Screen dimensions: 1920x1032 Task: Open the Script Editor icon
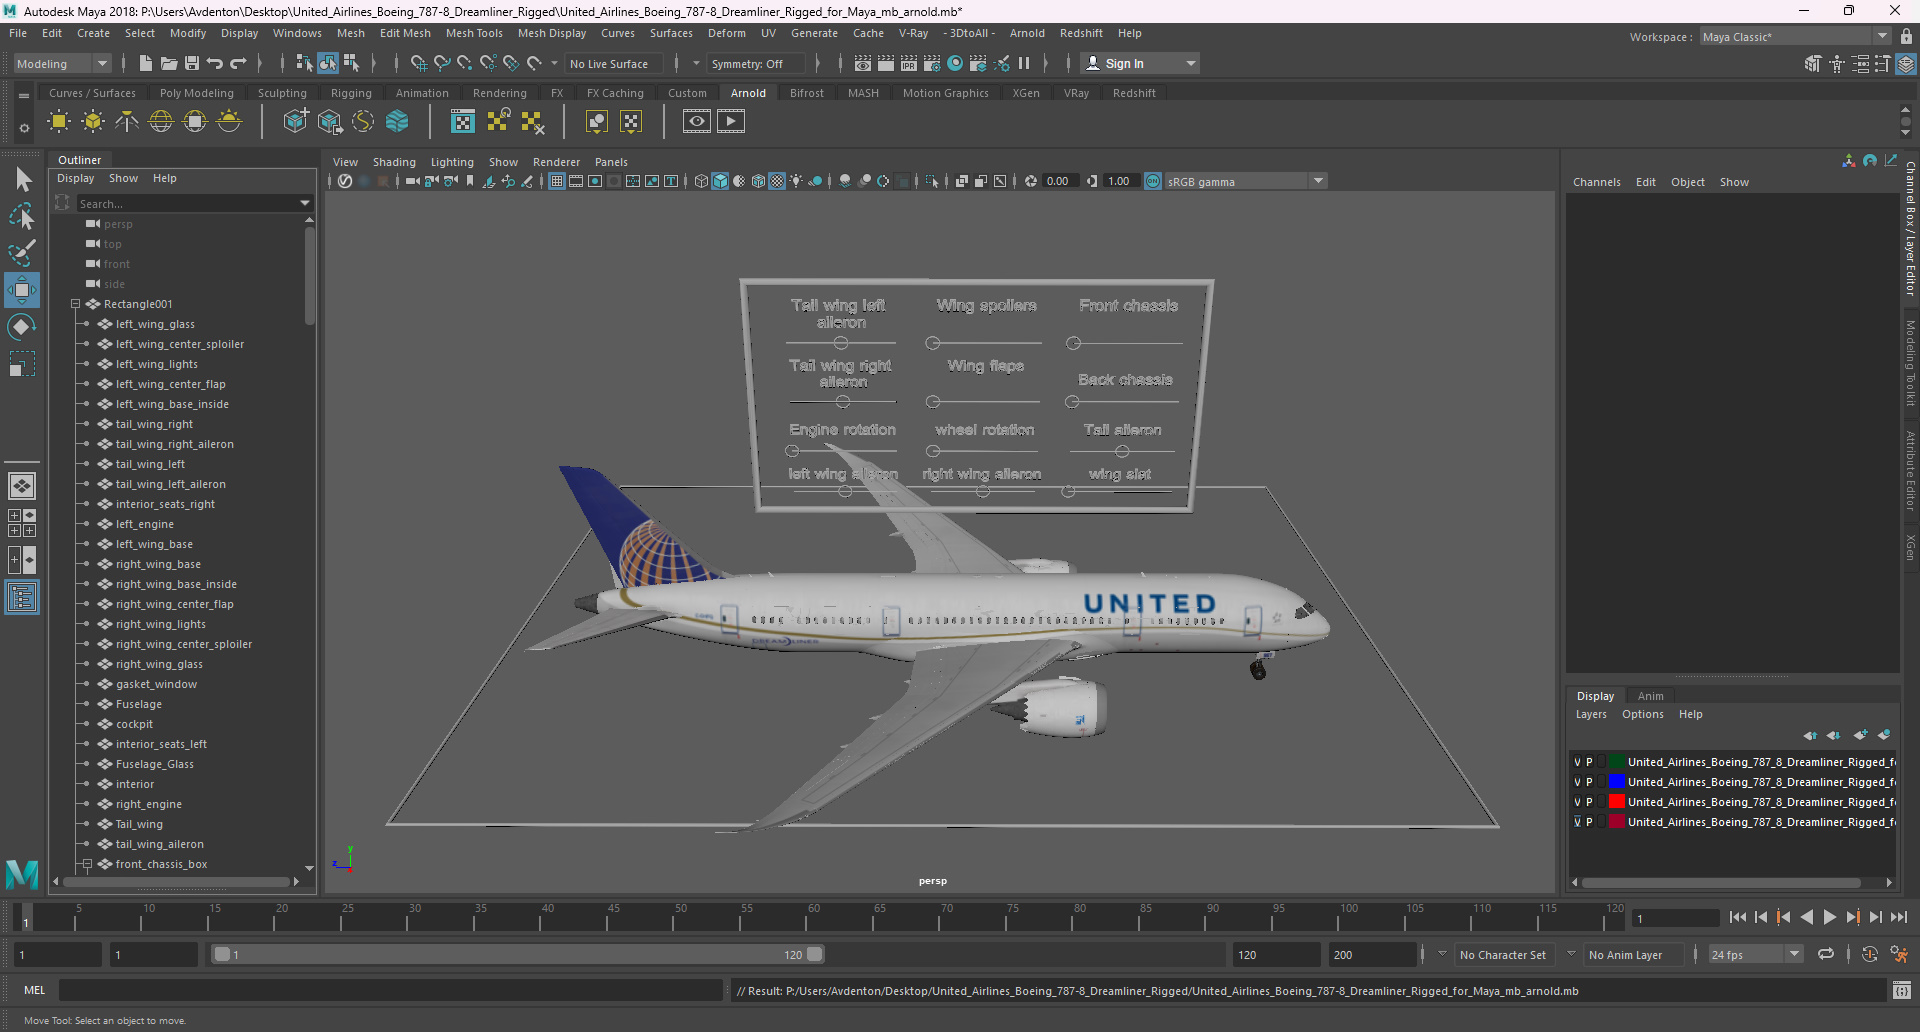click(x=1902, y=991)
